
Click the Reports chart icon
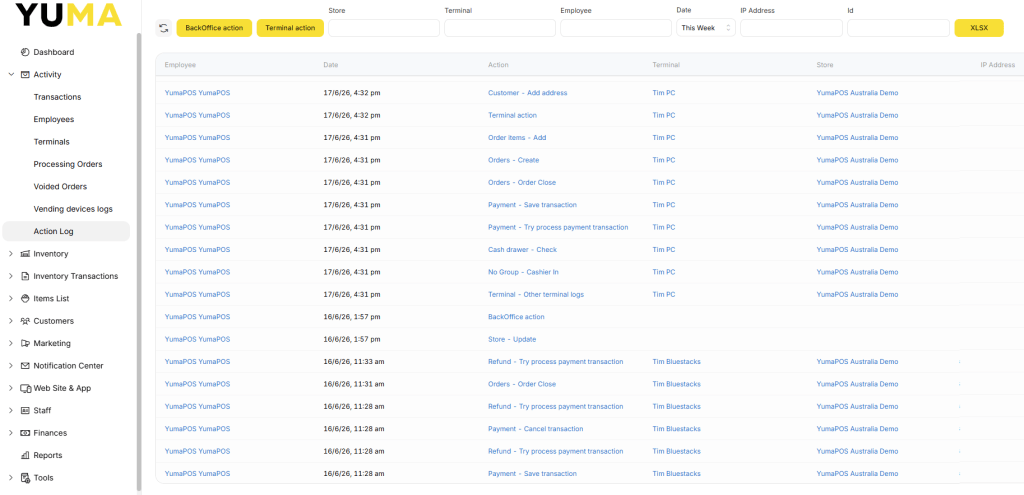pos(25,455)
